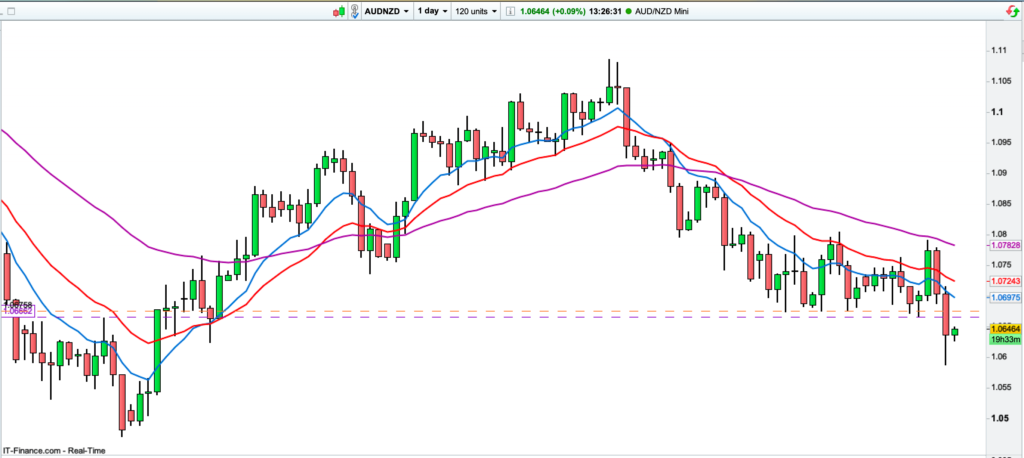This screenshot has width=1024, height=458.
Task: Click the purple 1.06662 level label
Action: 19,311
